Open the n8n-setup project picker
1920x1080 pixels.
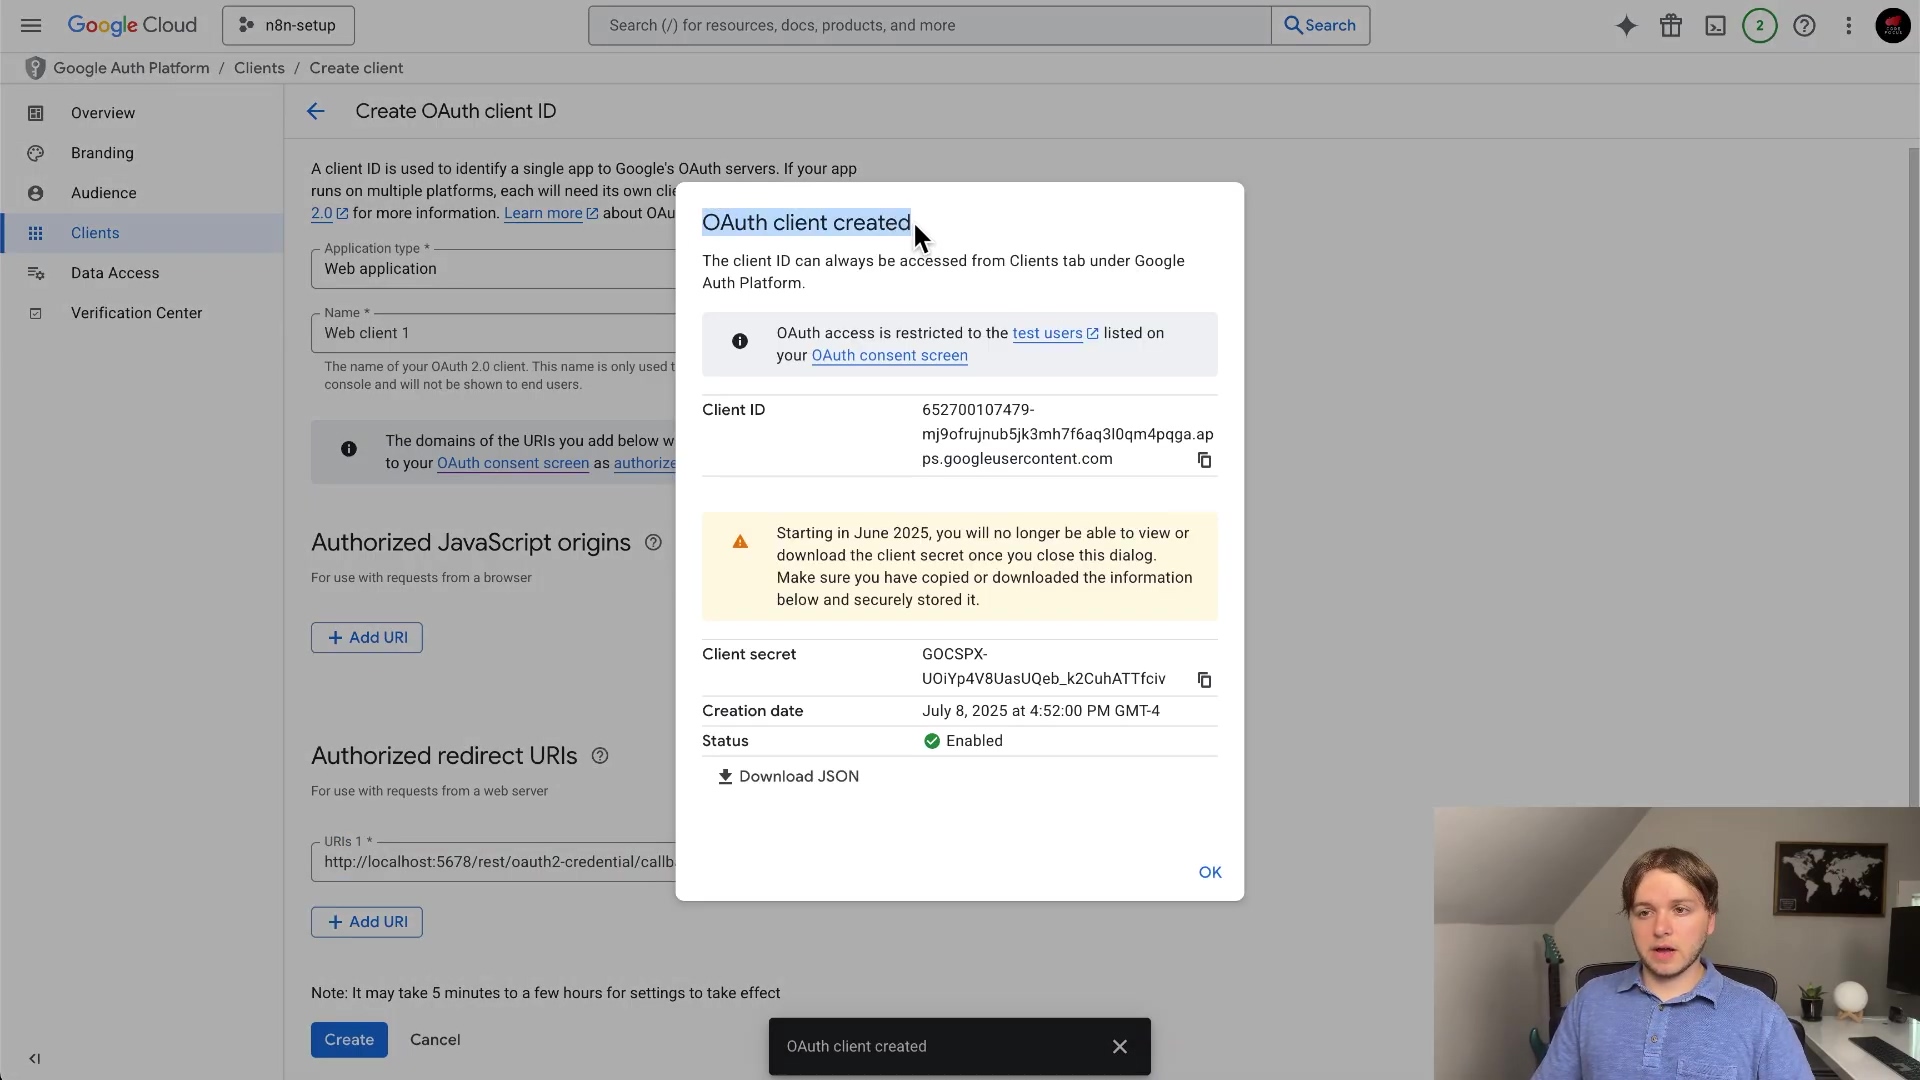point(288,25)
